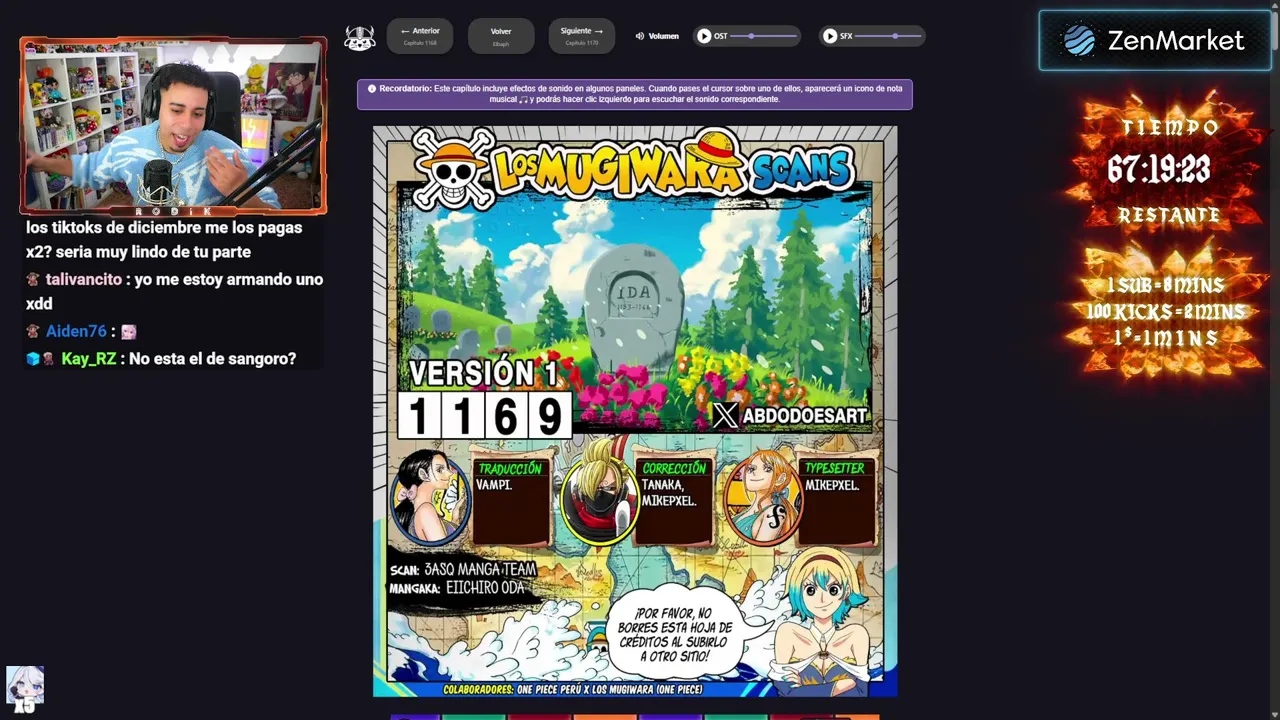The height and width of the screenshot is (720, 1280).
Task: Click the chapter number 1169 text
Action: [485, 416]
